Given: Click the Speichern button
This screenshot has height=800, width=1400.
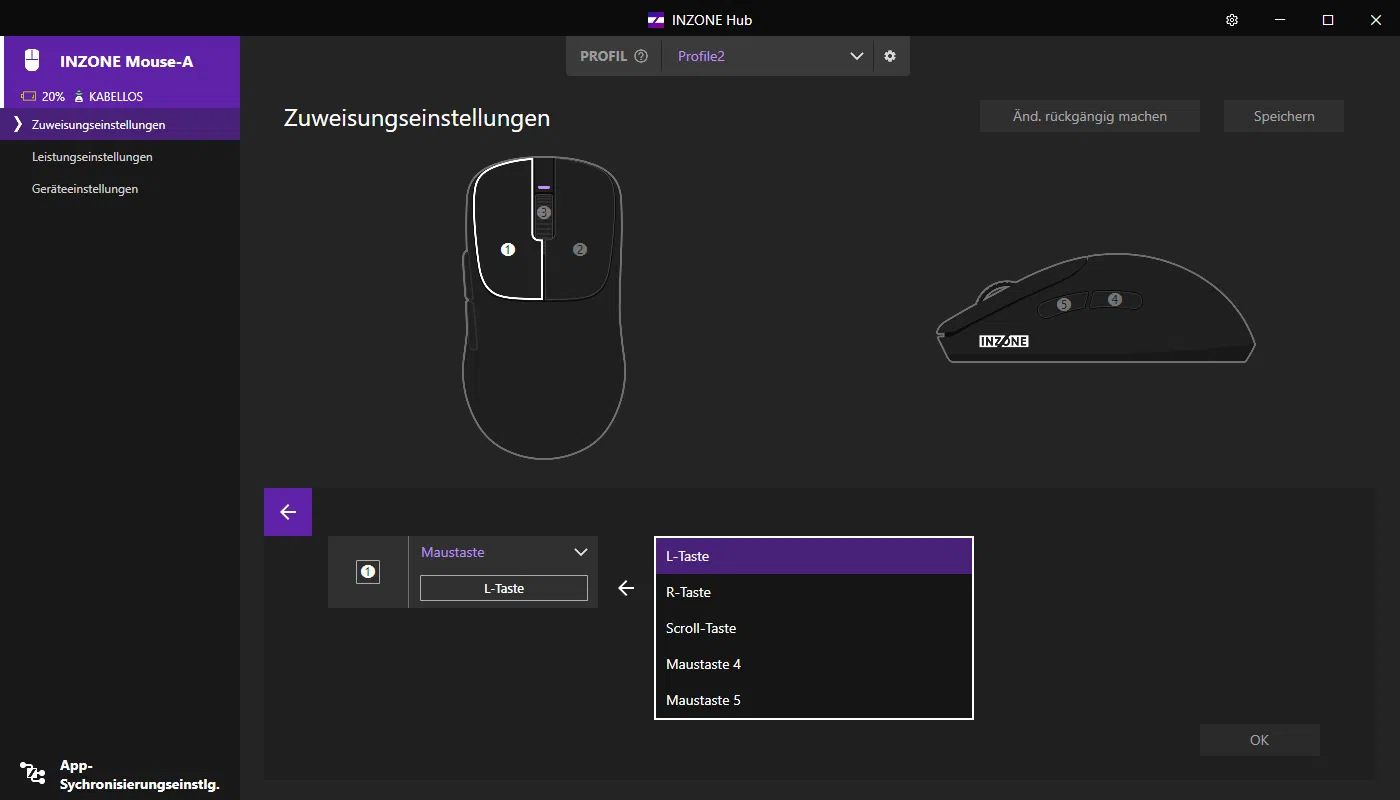Looking at the screenshot, I should [1283, 116].
